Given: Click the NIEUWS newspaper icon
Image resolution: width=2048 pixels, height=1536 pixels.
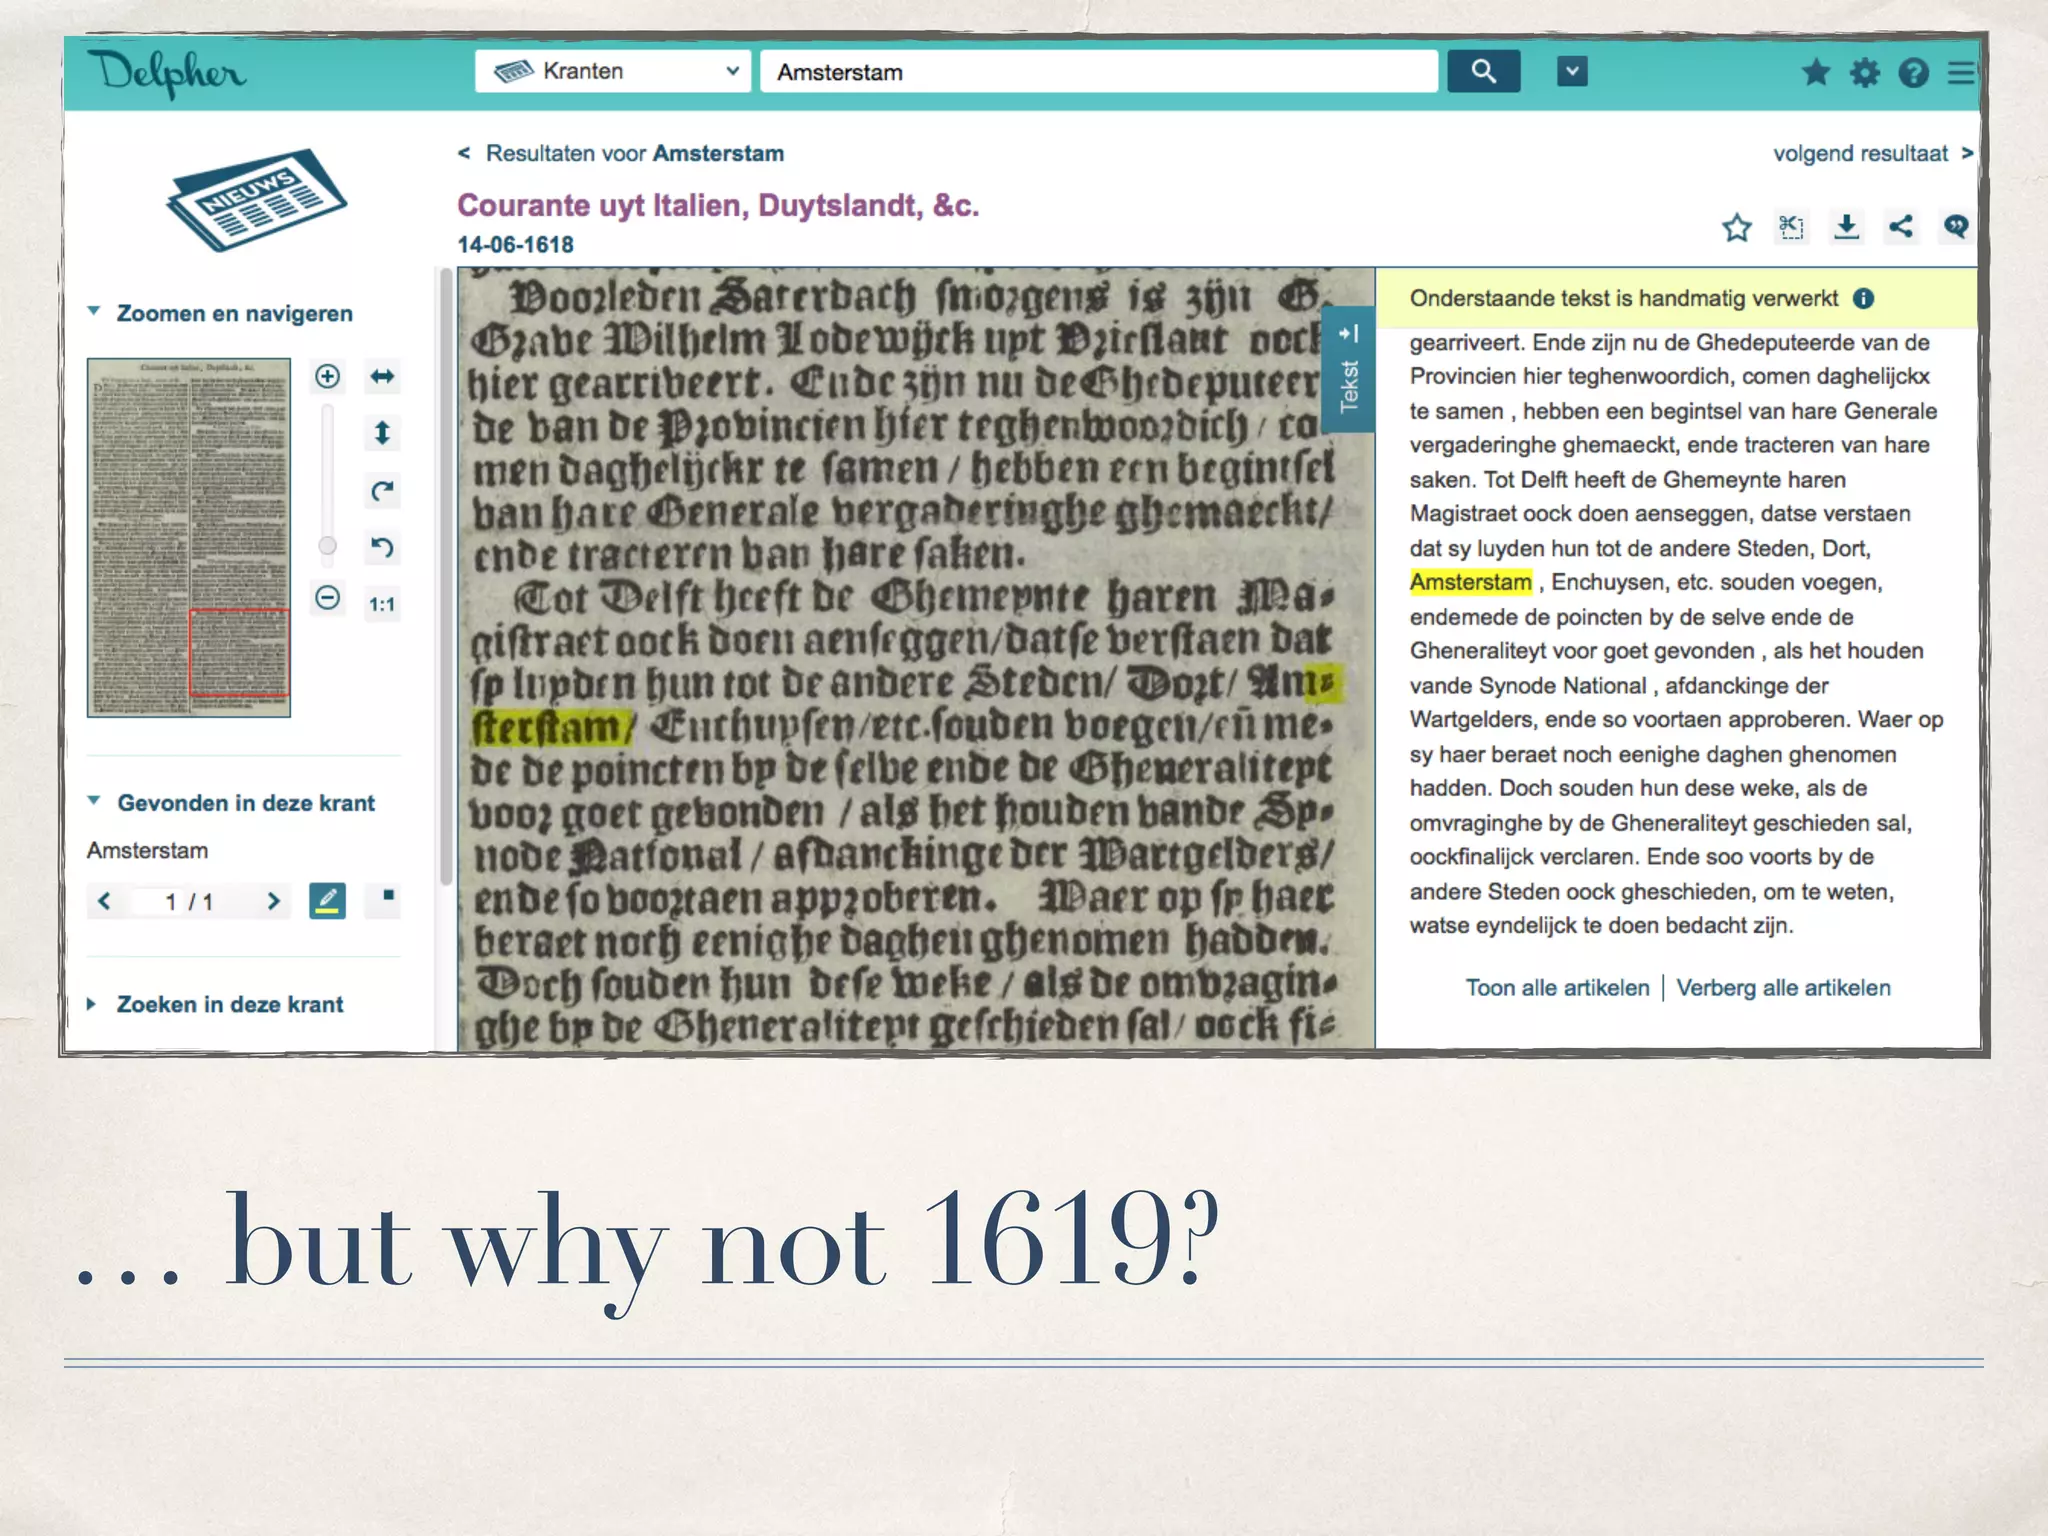Looking at the screenshot, I should coord(257,200).
